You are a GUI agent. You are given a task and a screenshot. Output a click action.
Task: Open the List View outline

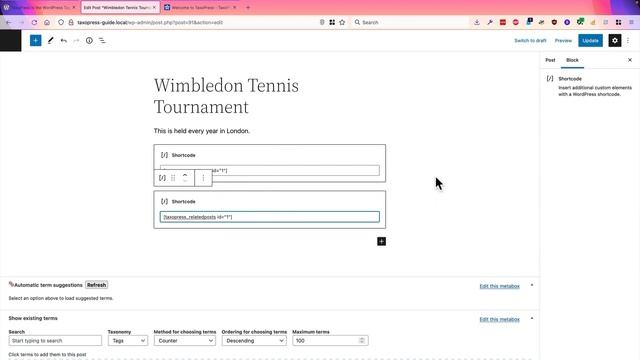click(102, 40)
